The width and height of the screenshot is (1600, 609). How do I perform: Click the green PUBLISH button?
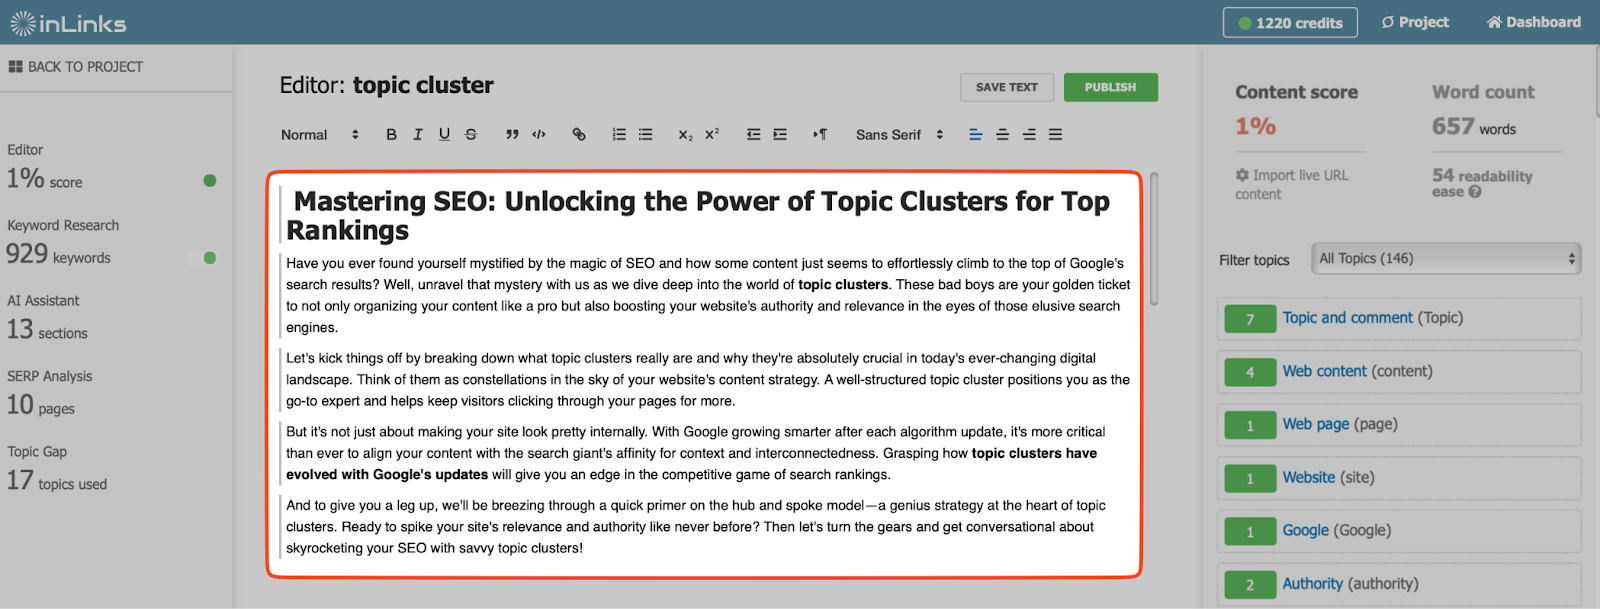(x=1111, y=87)
